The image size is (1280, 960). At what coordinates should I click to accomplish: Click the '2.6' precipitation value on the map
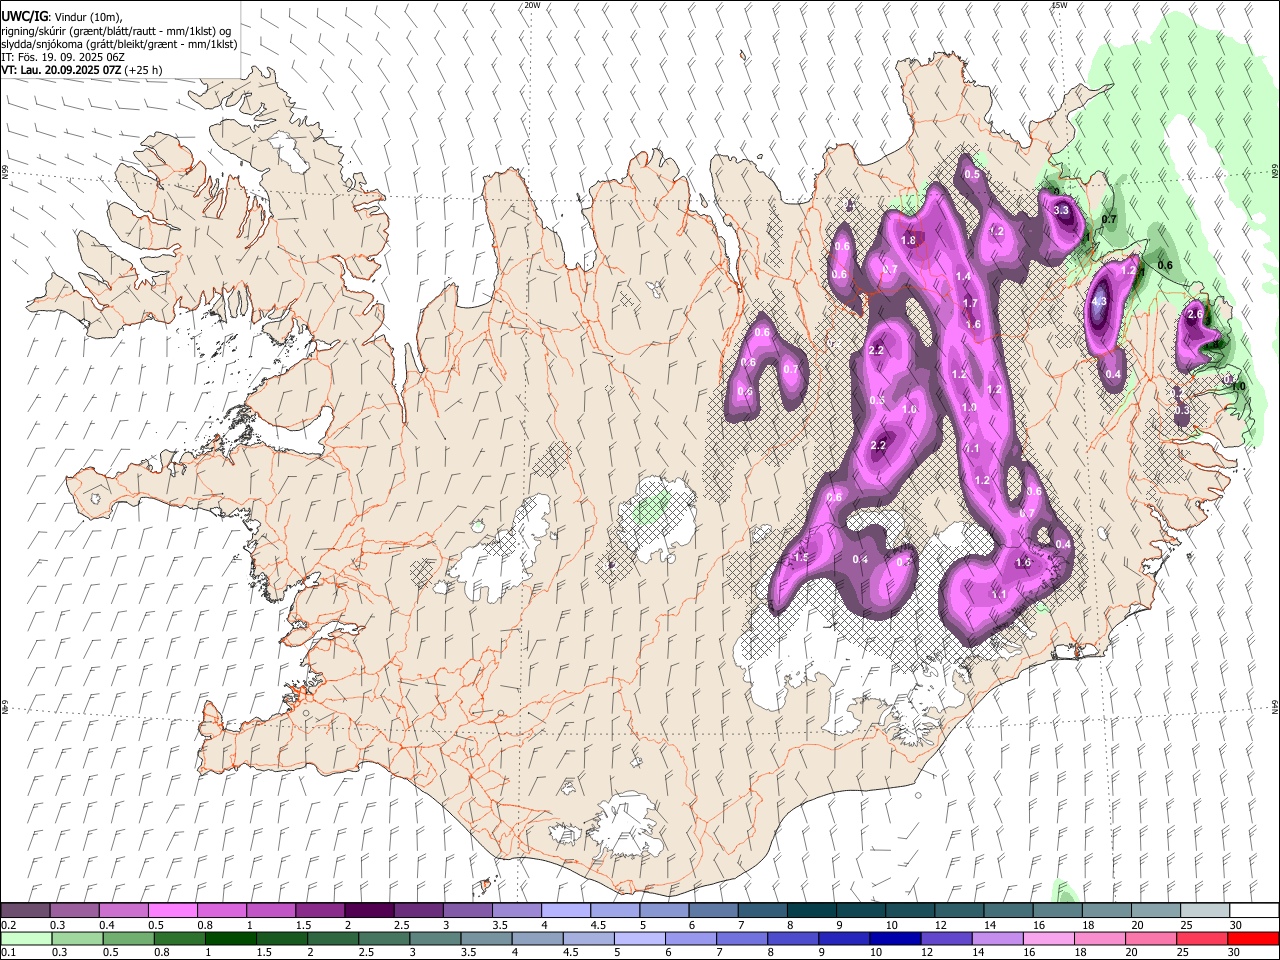click(1194, 314)
